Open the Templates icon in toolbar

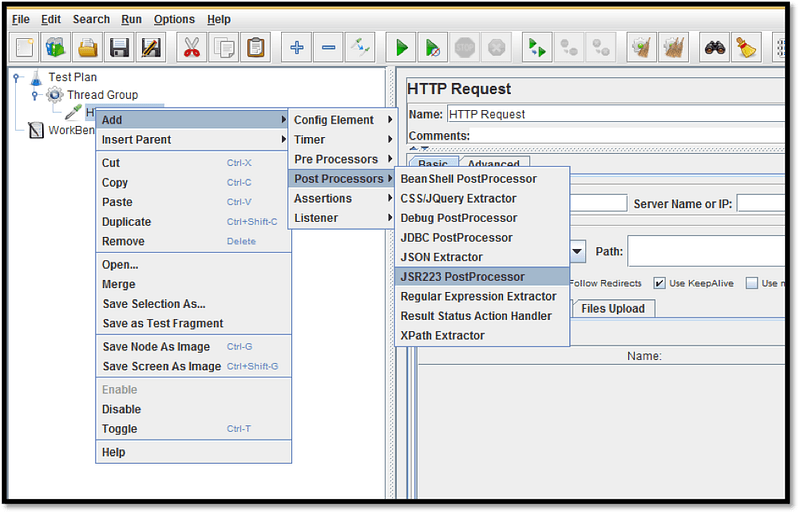click(x=55, y=46)
